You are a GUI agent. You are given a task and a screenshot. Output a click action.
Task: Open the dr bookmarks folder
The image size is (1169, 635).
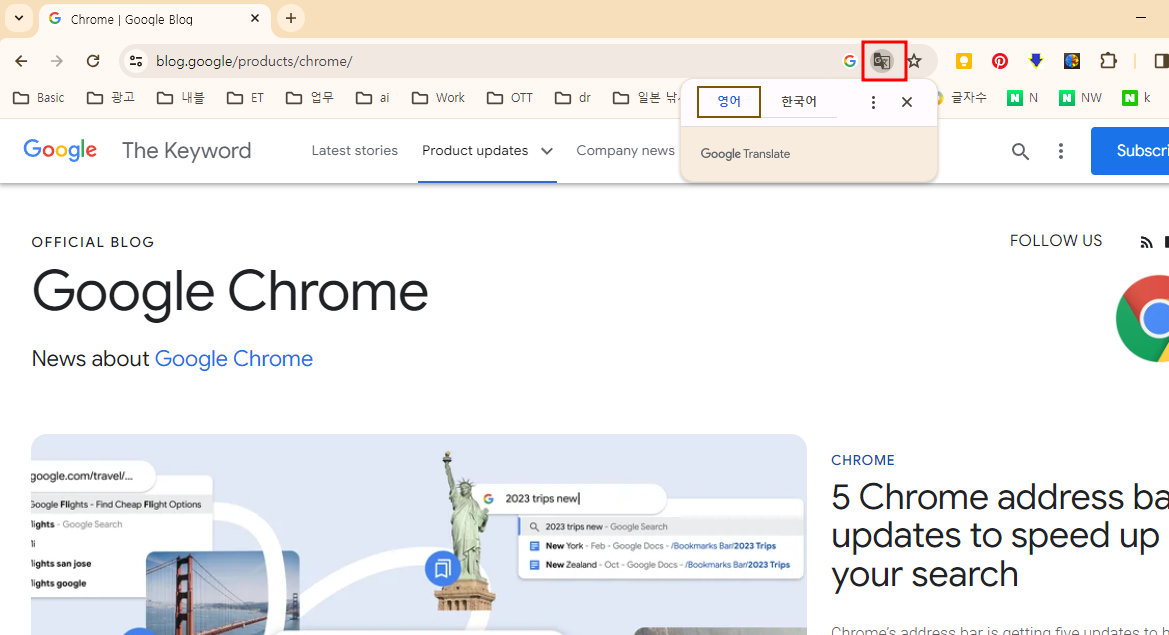pyautogui.click(x=573, y=98)
